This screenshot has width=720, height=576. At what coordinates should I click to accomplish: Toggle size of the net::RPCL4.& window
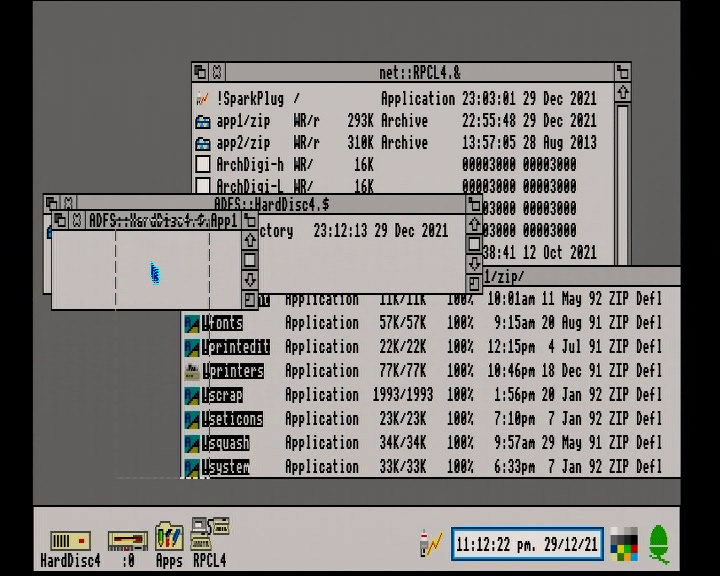(623, 73)
